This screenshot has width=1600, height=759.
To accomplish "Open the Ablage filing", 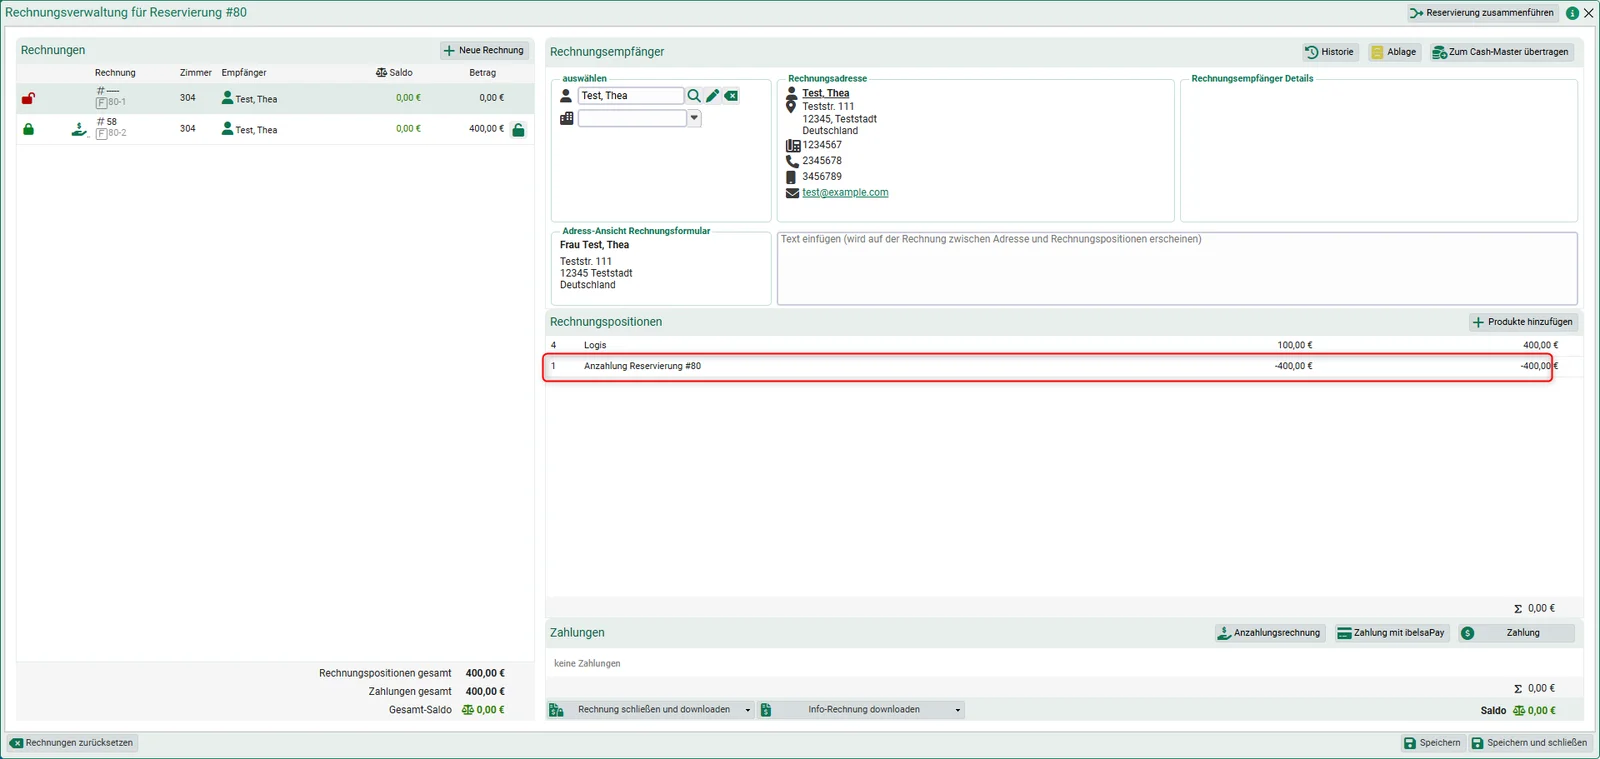I will tap(1393, 52).
